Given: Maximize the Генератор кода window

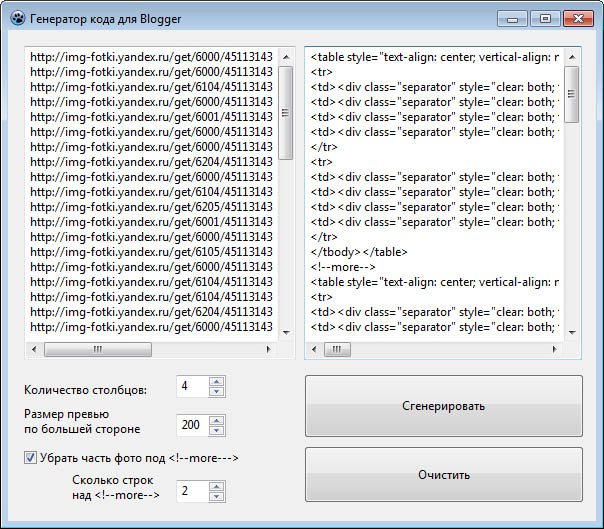Looking at the screenshot, I should point(545,19).
